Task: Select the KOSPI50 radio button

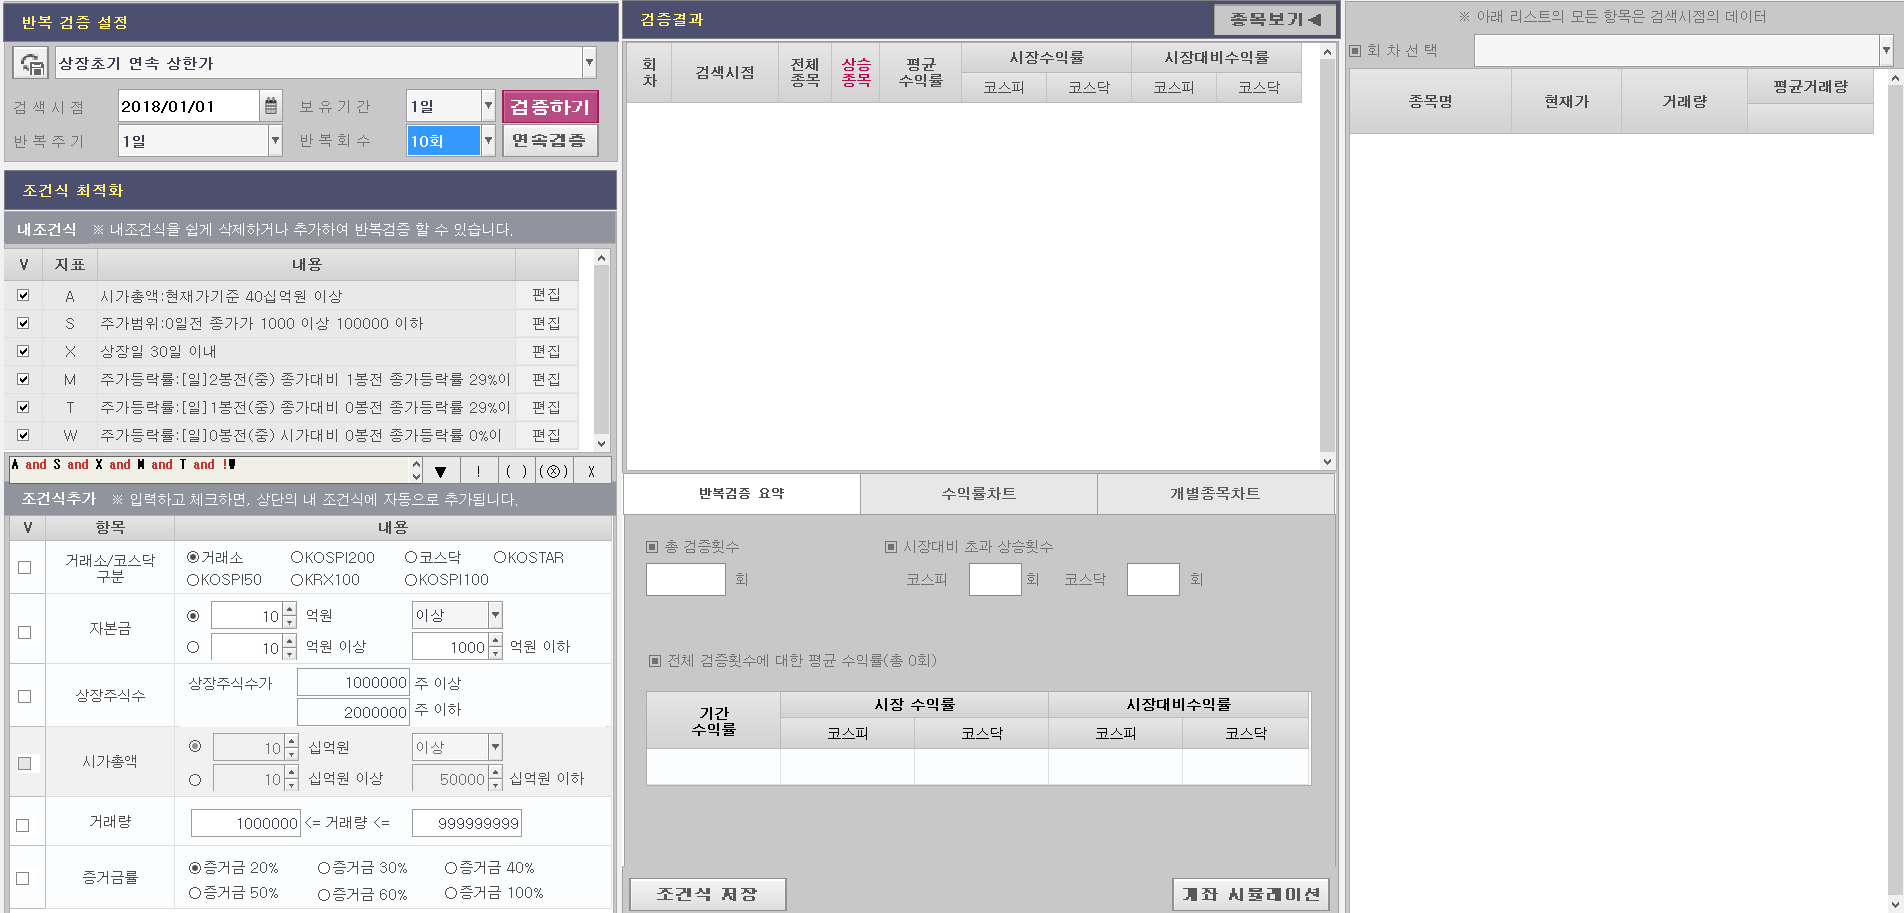Action: tap(193, 579)
